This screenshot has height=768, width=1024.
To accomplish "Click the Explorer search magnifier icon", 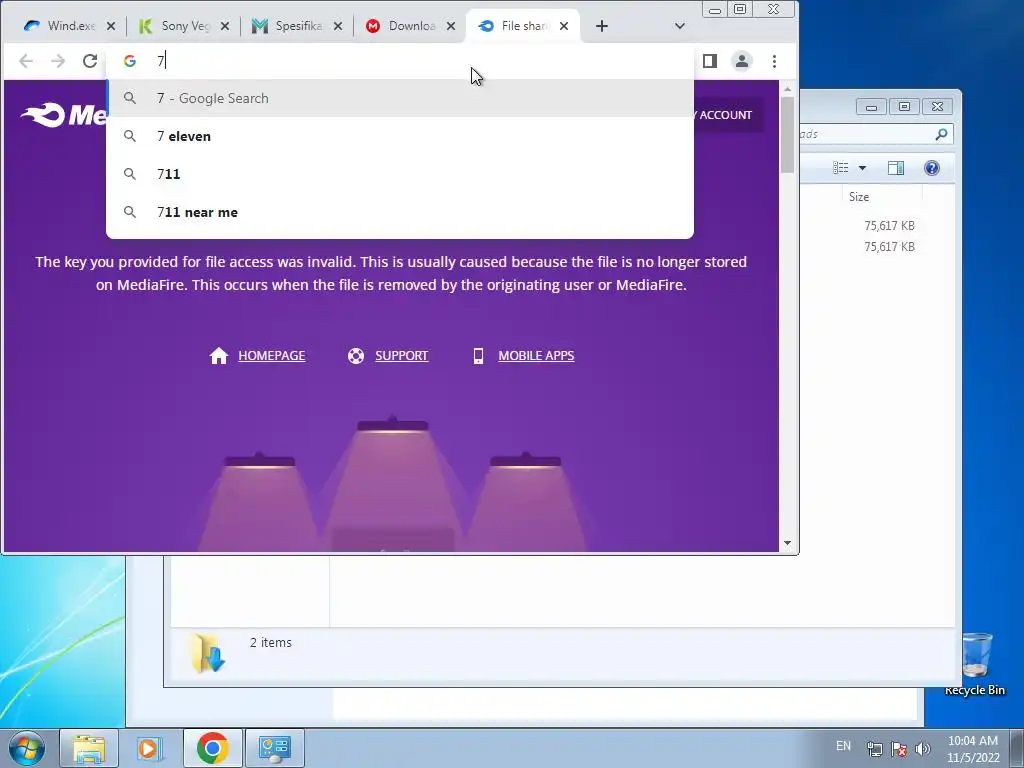I will click(x=941, y=134).
